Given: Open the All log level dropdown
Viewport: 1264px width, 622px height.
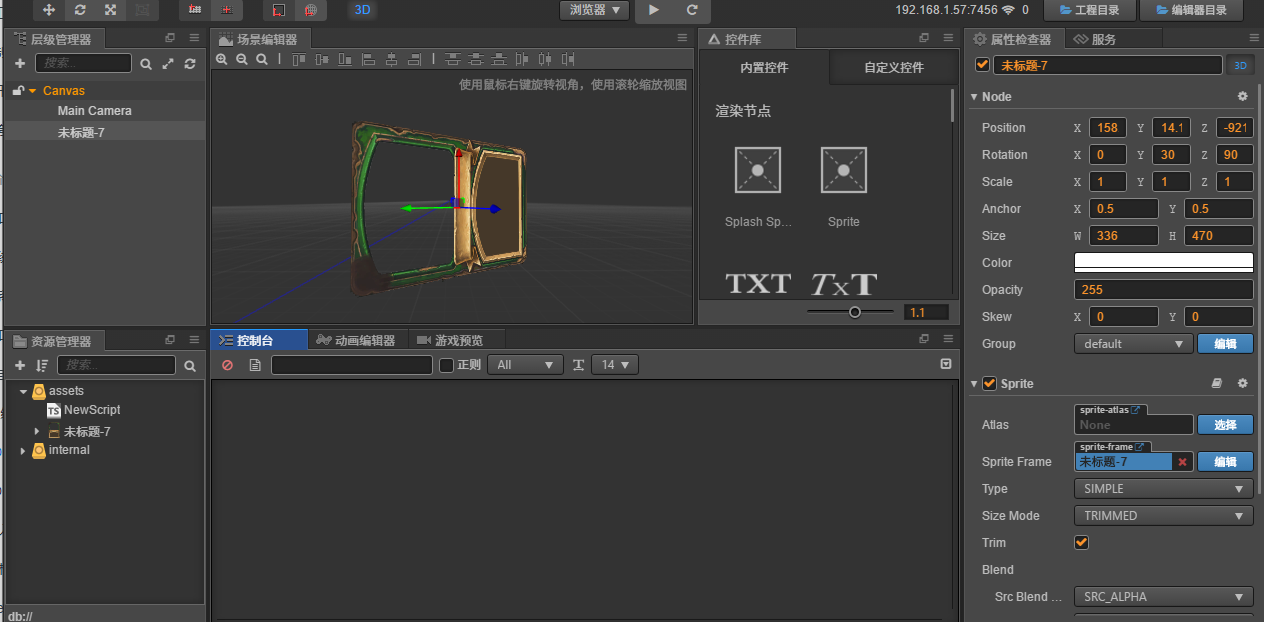Looking at the screenshot, I should coord(526,365).
